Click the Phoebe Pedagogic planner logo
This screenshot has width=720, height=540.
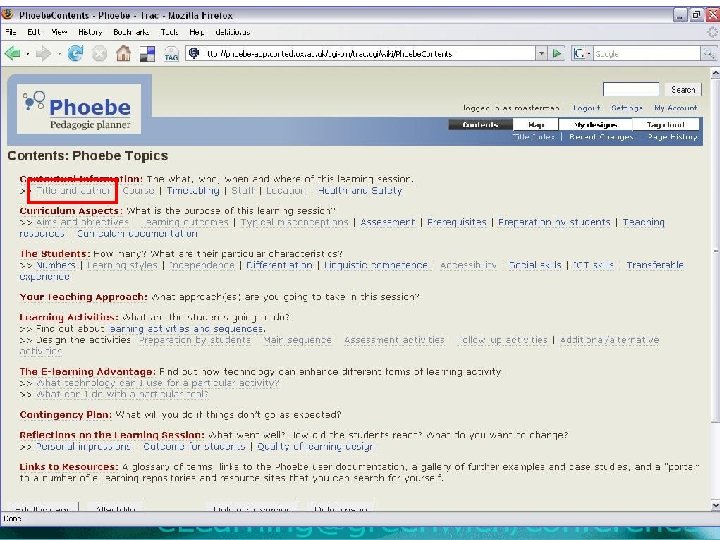click(79, 109)
